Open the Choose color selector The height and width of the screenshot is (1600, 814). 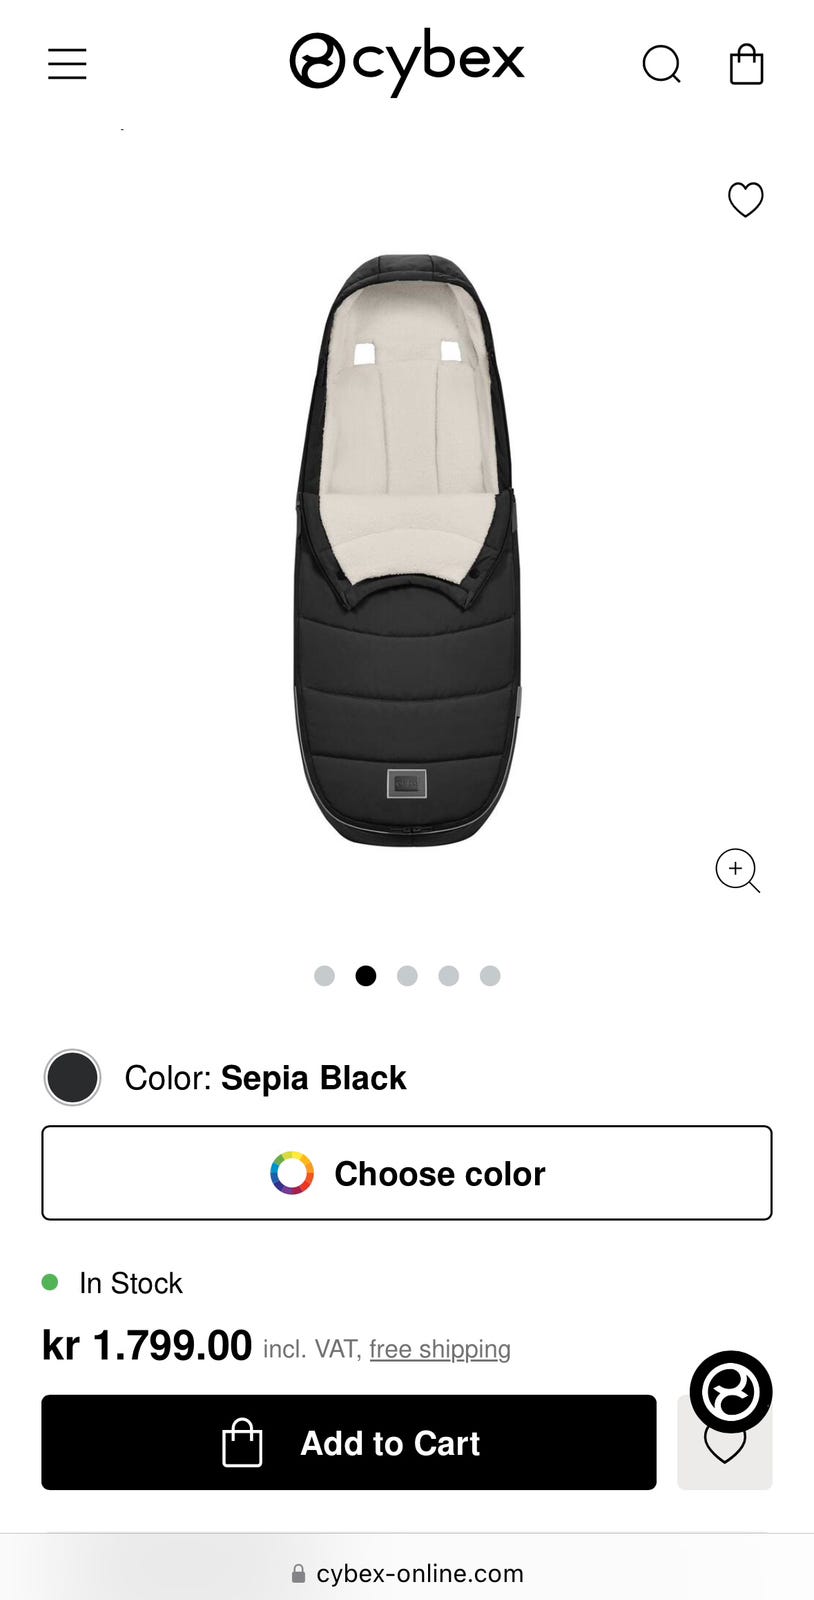[x=407, y=1173]
